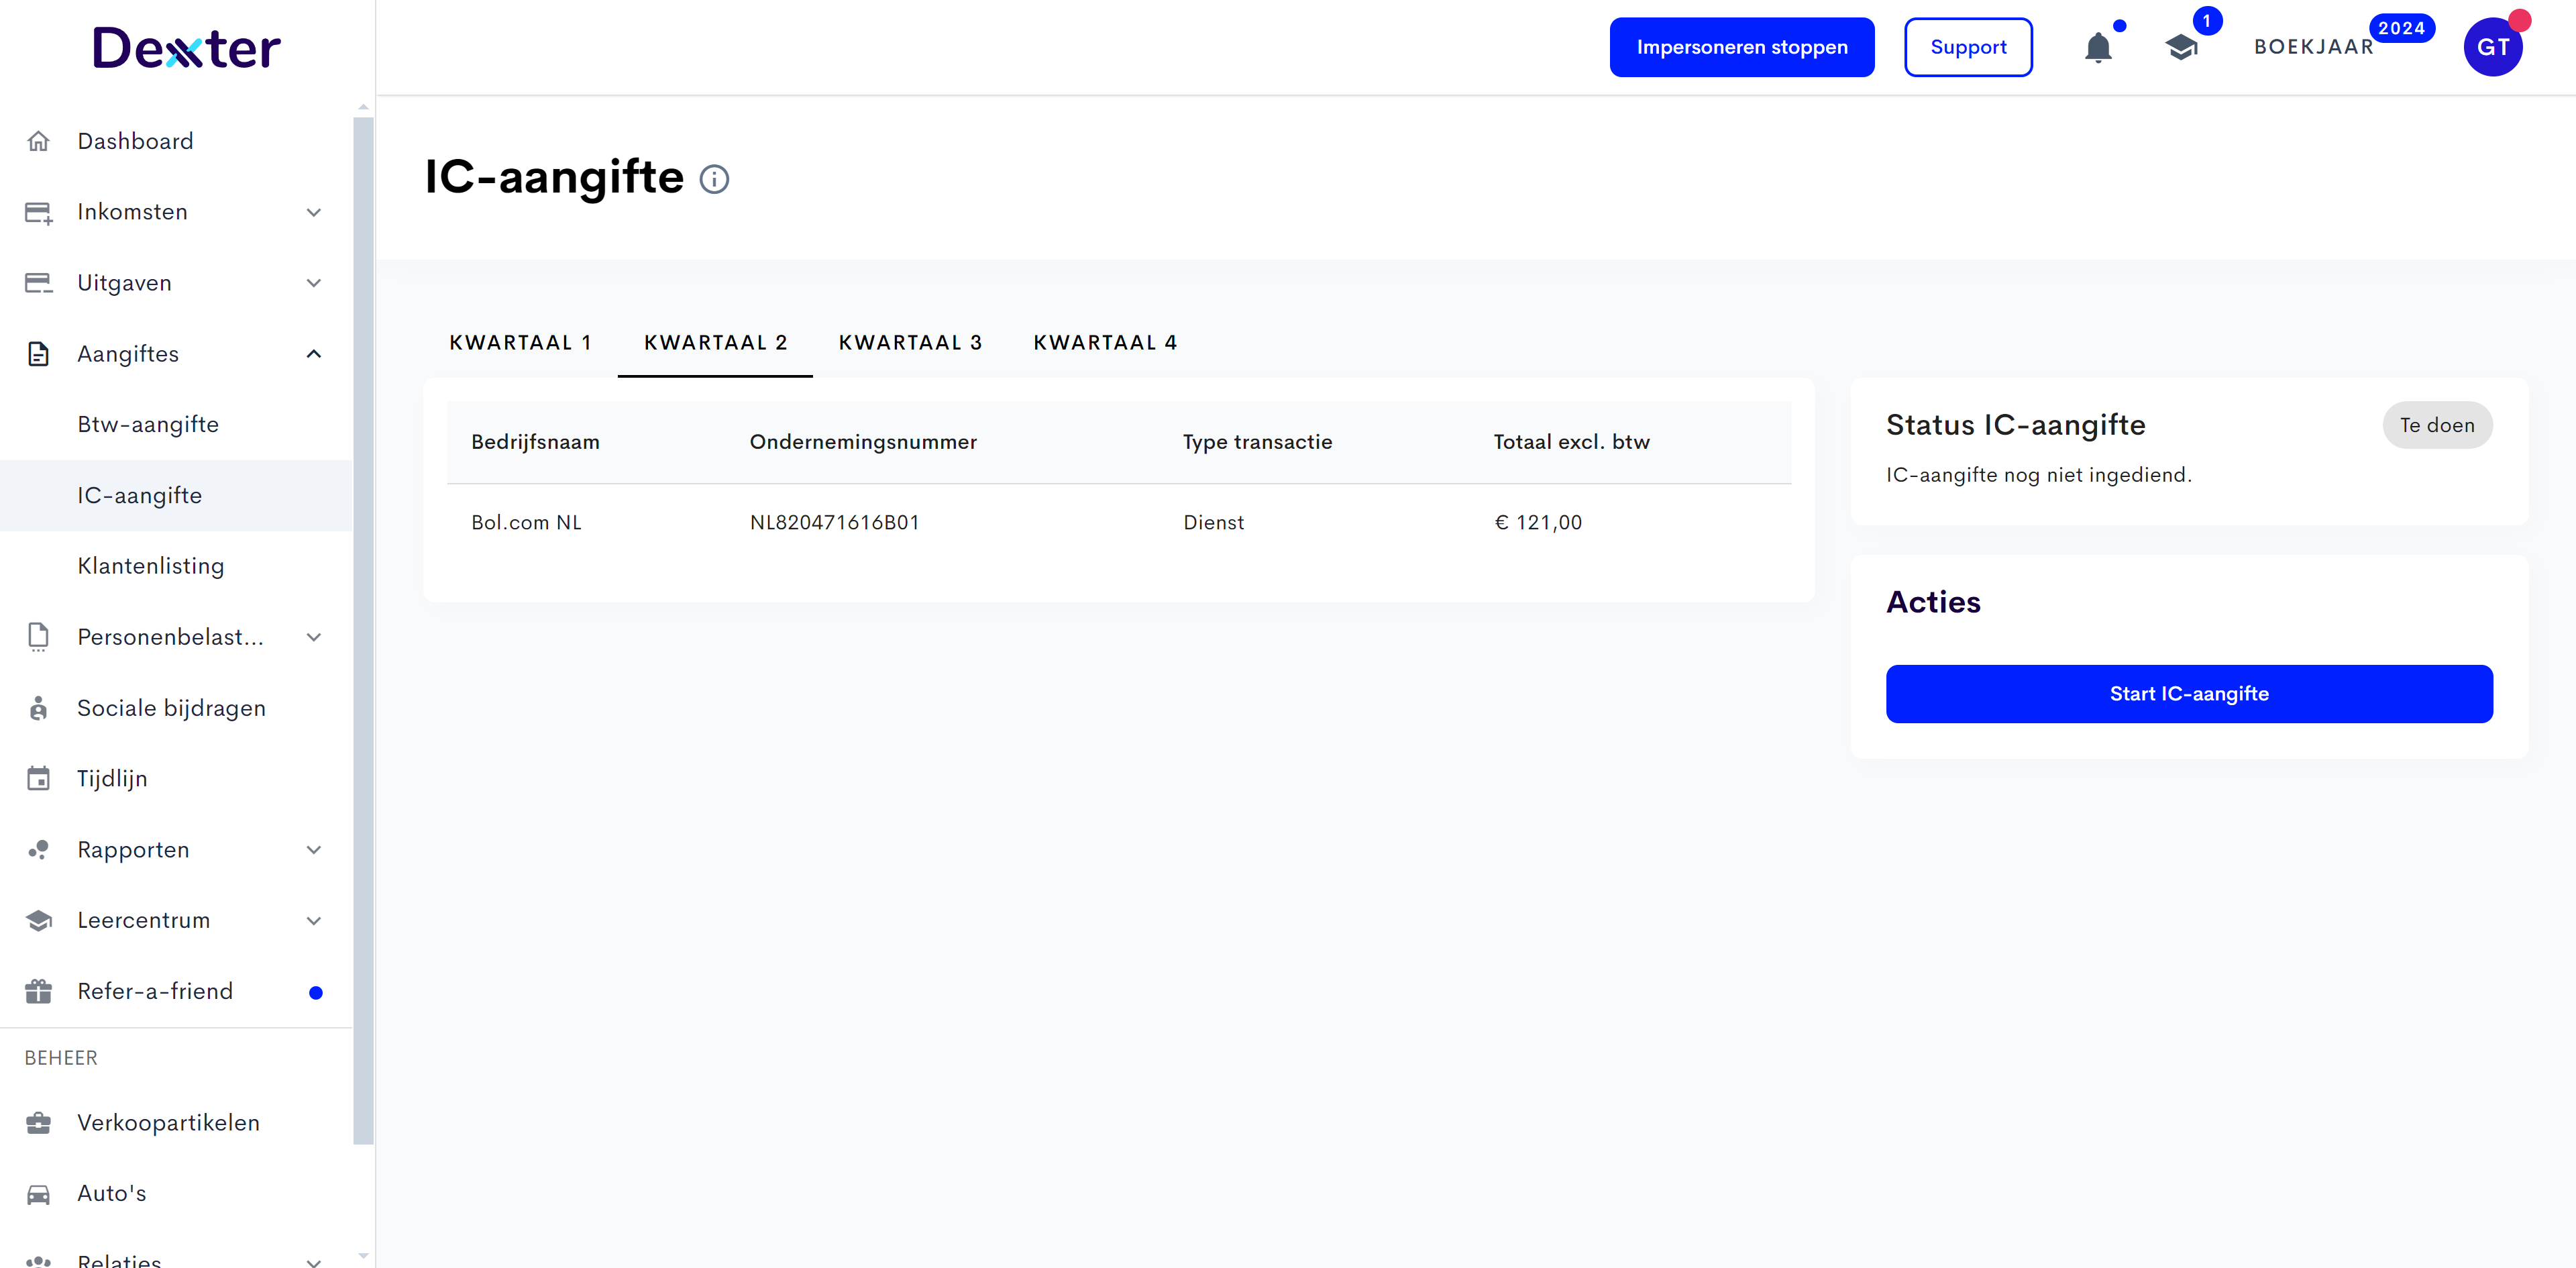The image size is (2576, 1268).
Task: Expand the Leercentrum menu chevron
Action: click(313, 920)
